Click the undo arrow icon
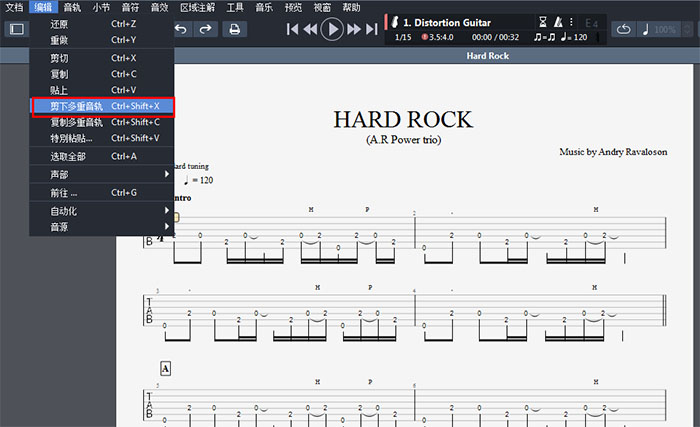Image resolution: width=700 pixels, height=427 pixels. click(180, 29)
